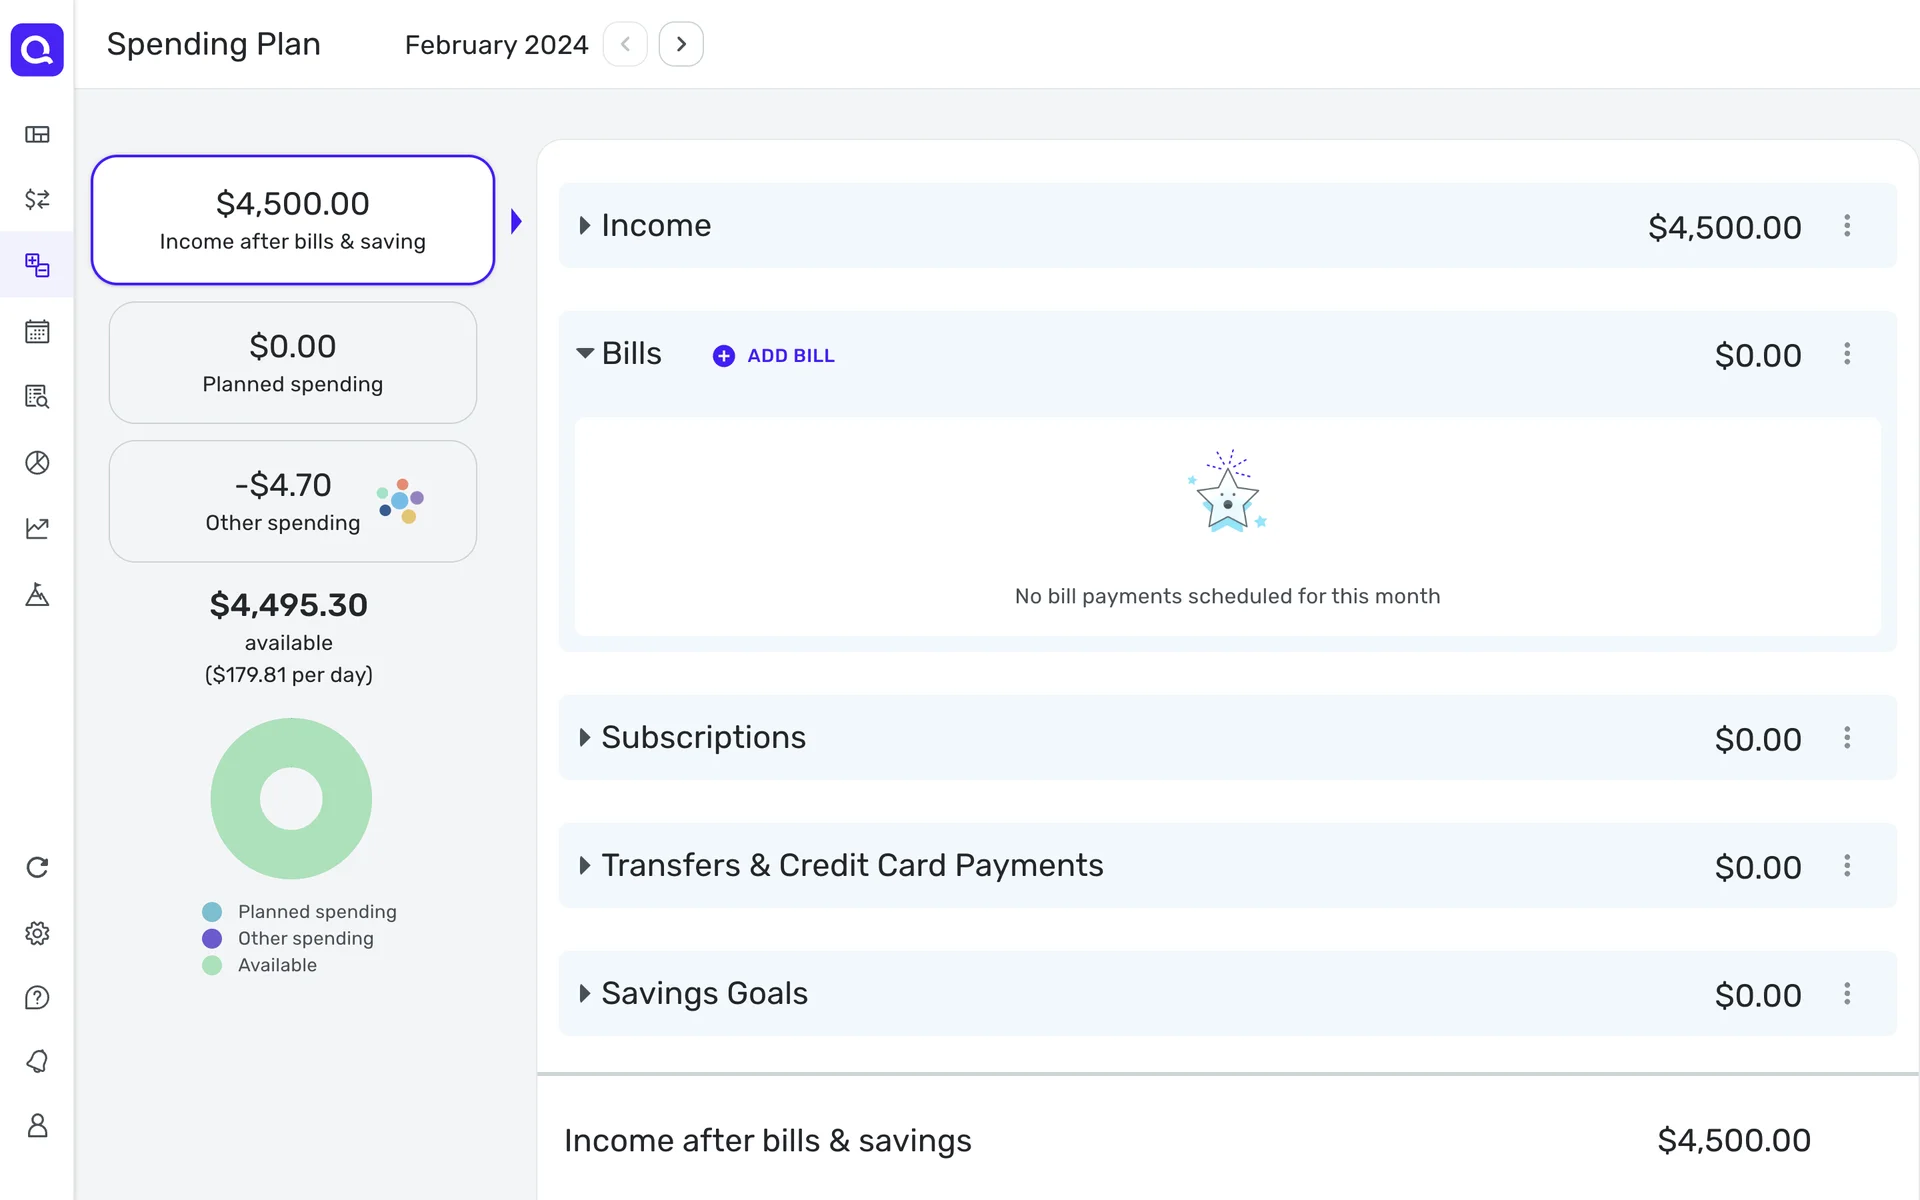
Task: Select the Other spending card
Action: pos(292,501)
